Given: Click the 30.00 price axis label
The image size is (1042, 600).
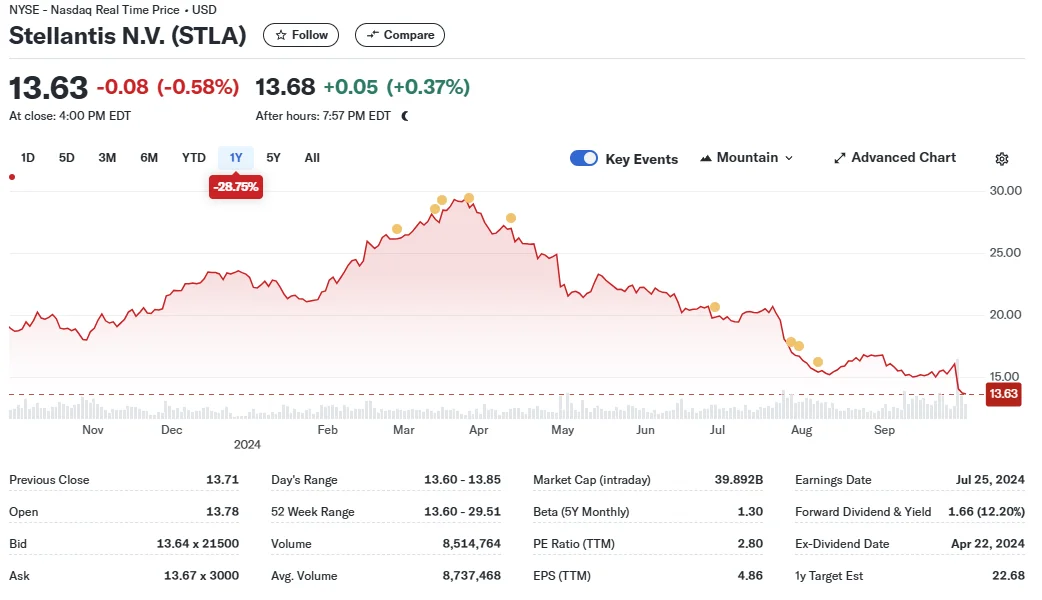Looking at the screenshot, I should 1005,191.
